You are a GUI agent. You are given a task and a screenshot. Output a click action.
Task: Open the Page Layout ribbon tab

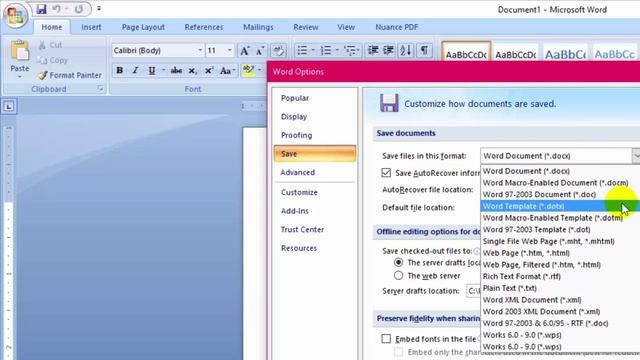pyautogui.click(x=143, y=27)
